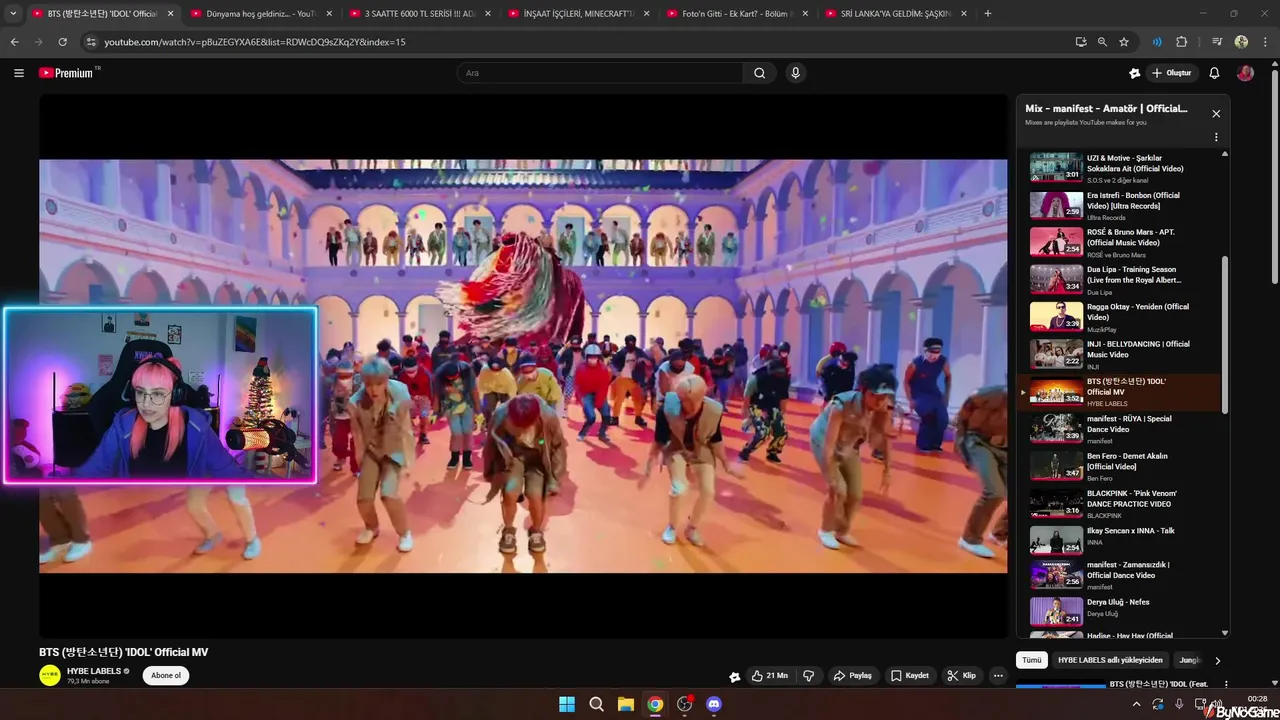Viewport: 1280px width, 720px height.
Task: Click the Oluştur create button
Action: 1171,73
